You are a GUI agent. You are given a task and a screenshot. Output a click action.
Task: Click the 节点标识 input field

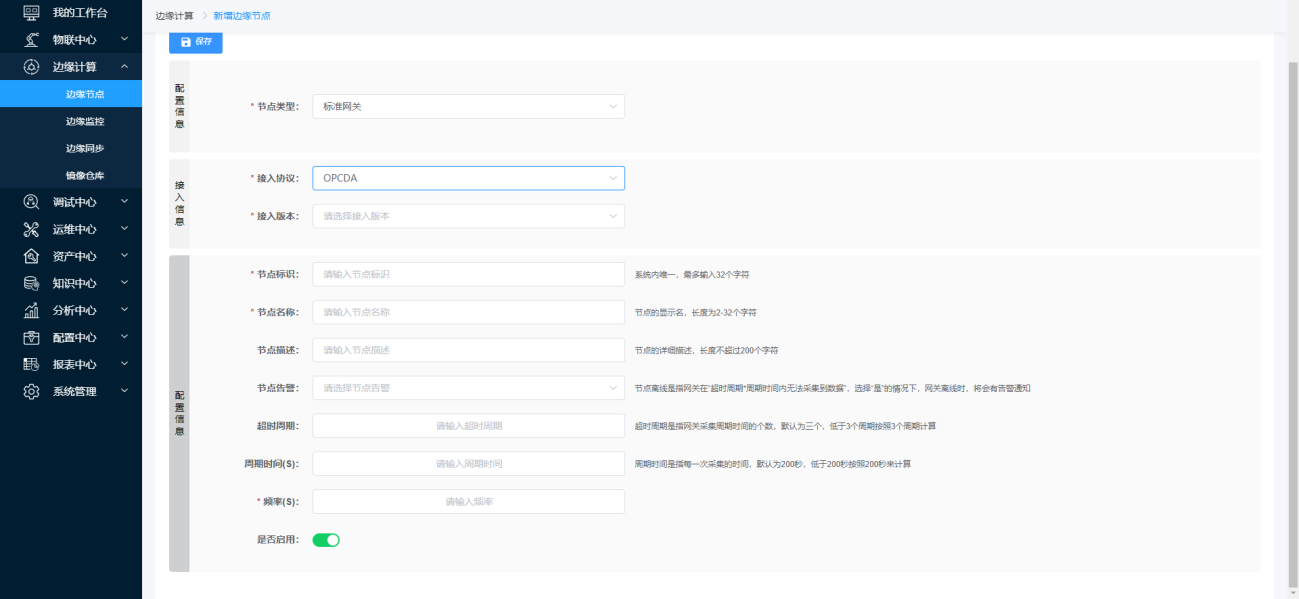point(468,274)
